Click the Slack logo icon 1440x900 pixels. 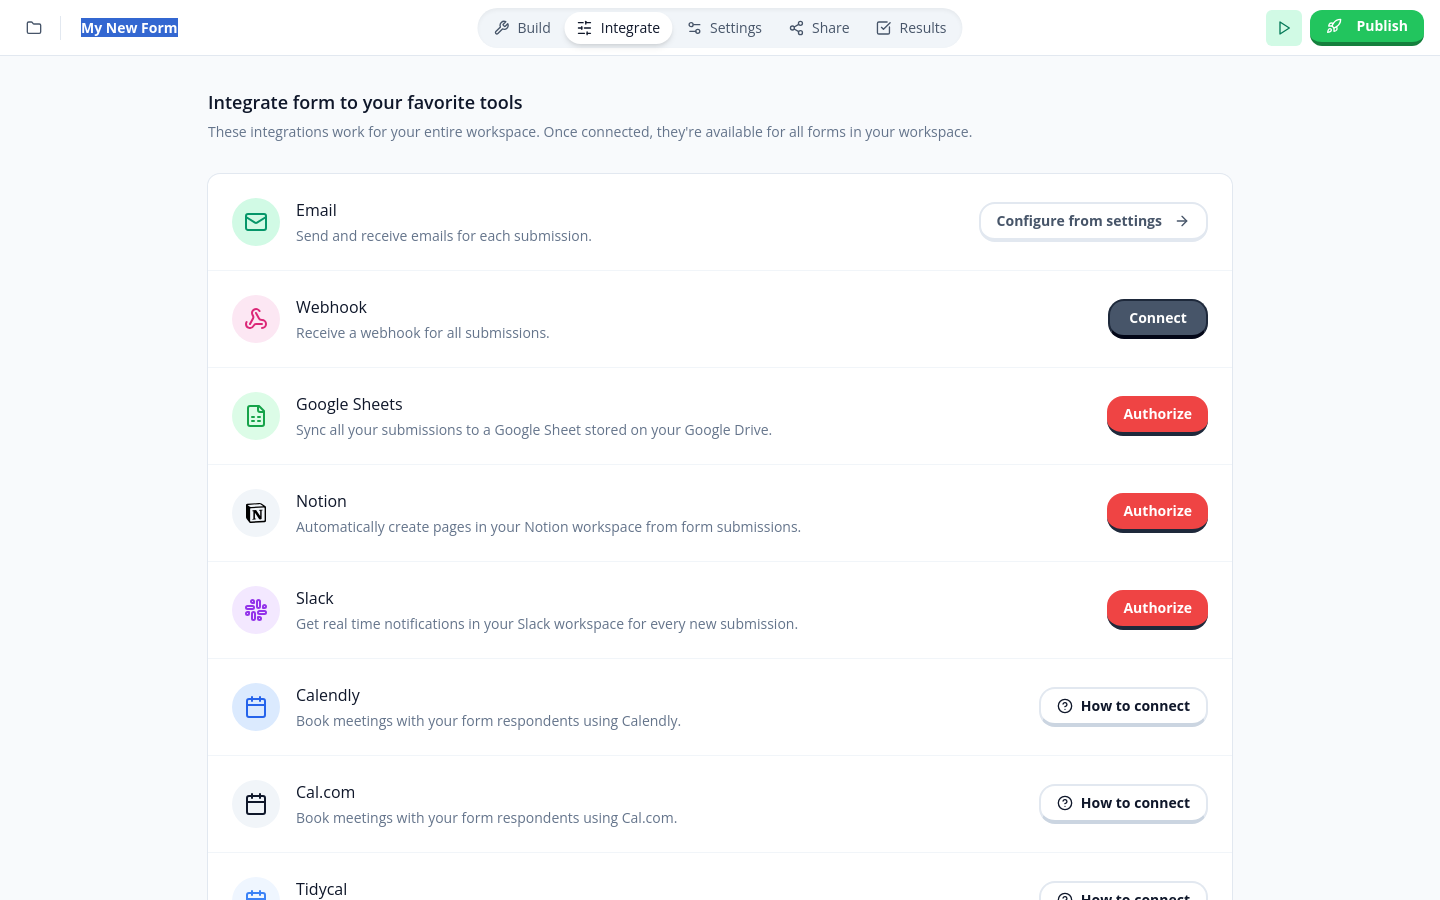[256, 610]
